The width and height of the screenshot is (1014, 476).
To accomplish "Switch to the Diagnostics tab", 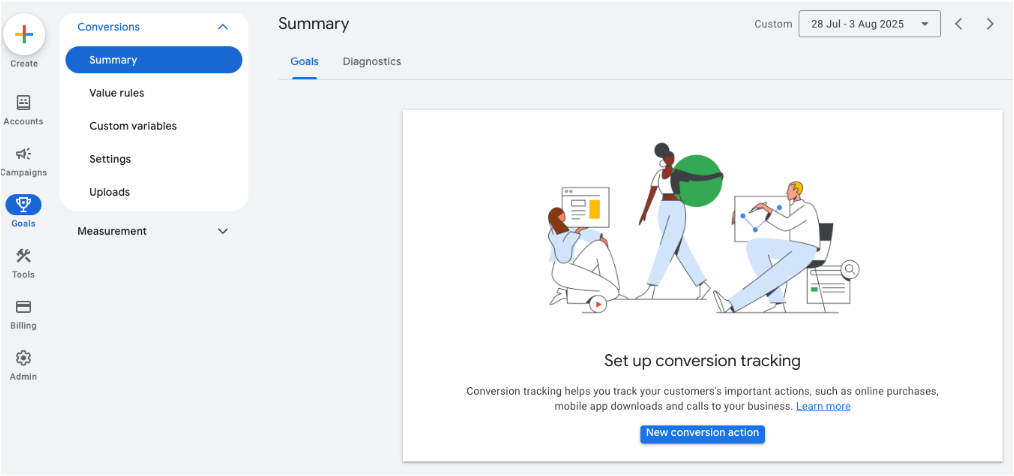I will pyautogui.click(x=372, y=61).
